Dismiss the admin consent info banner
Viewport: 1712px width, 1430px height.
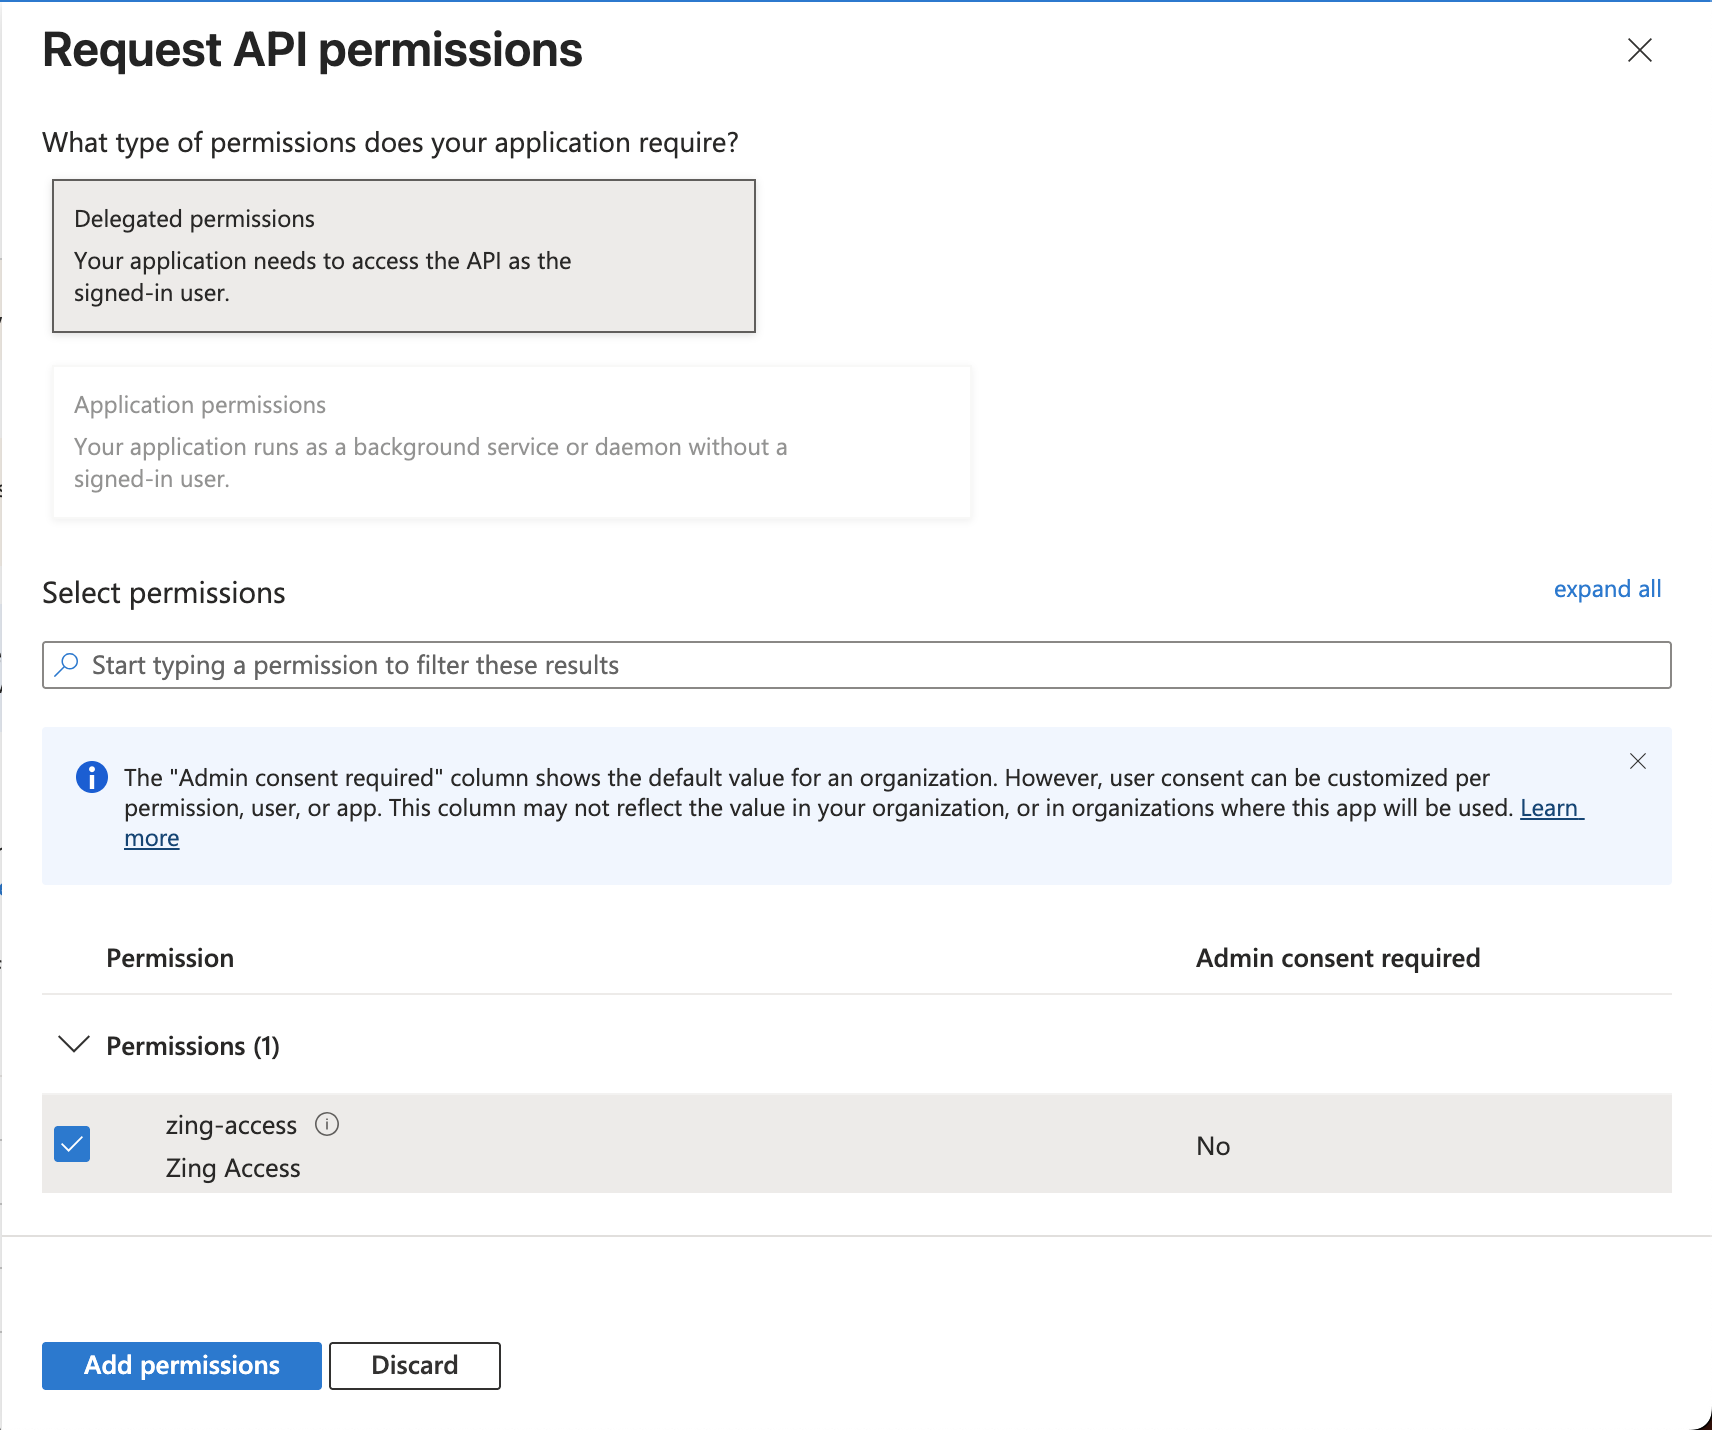1637,761
